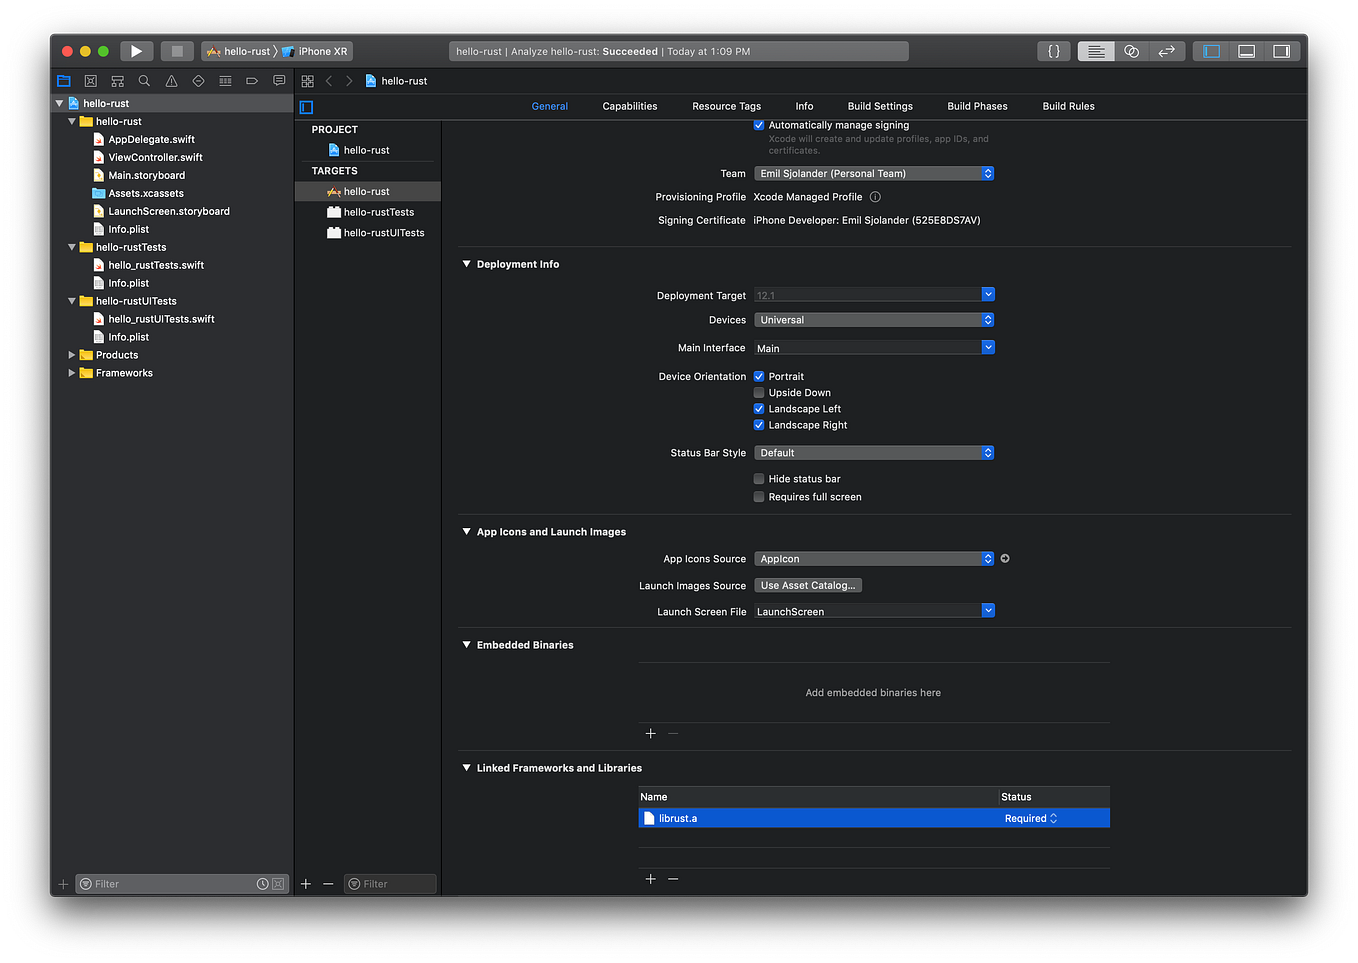Toggle the bottom Debug area panel
Viewport: 1358px width, 963px height.
(x=1246, y=51)
